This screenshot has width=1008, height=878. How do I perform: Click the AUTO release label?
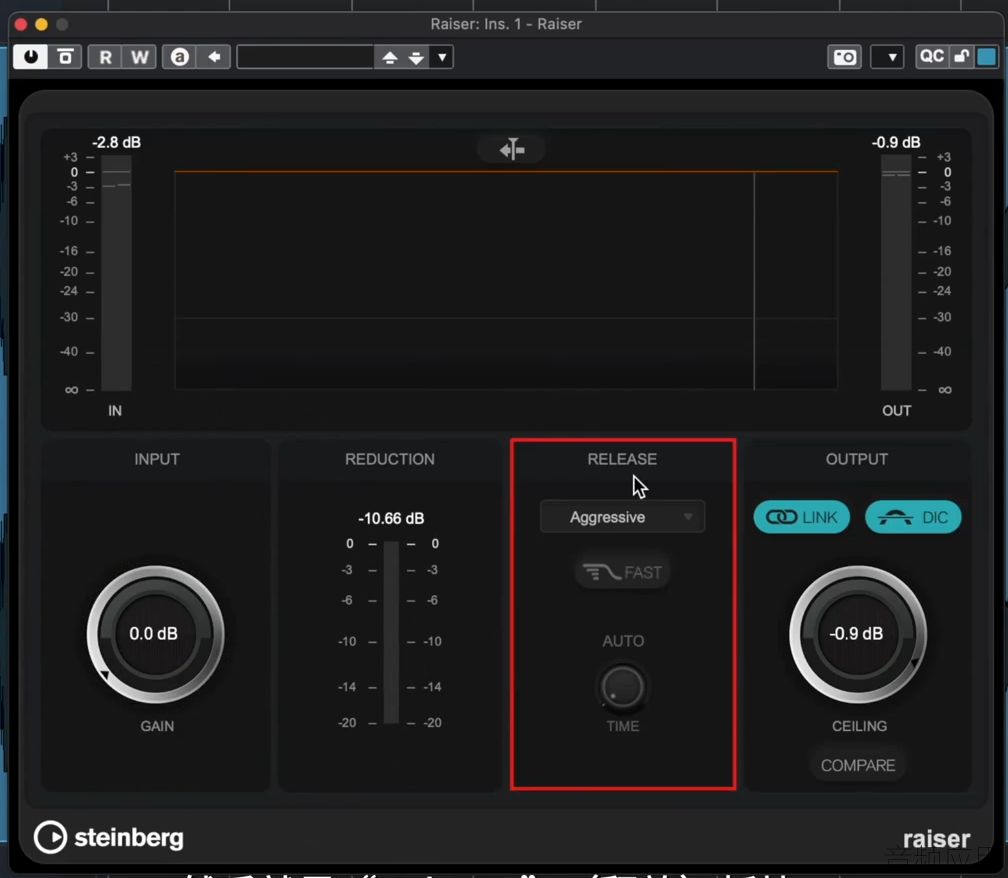(623, 641)
